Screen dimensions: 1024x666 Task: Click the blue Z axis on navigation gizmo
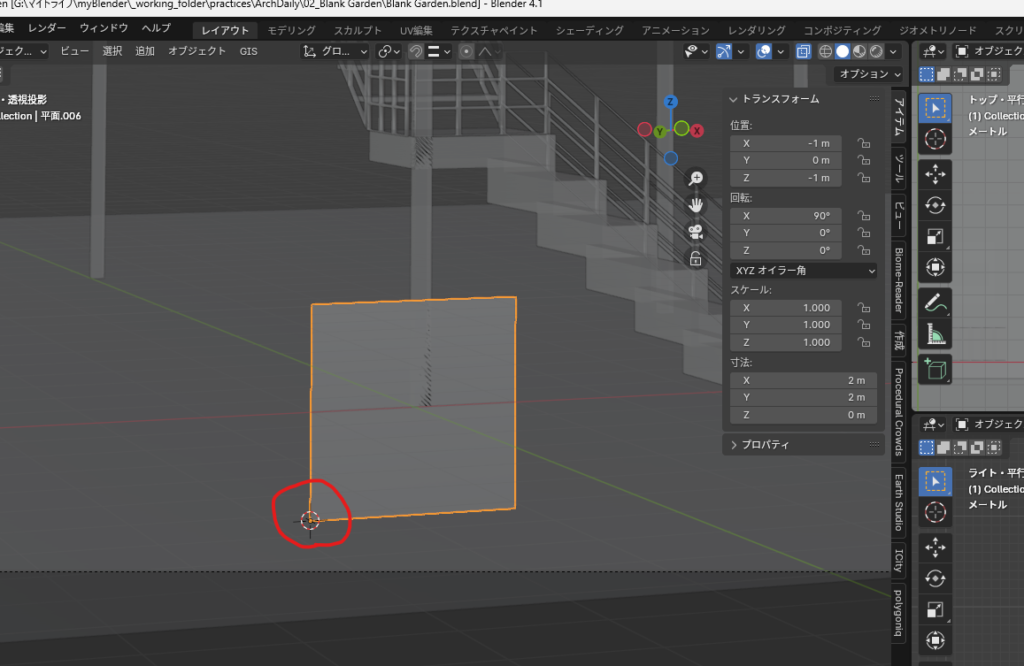point(671,102)
